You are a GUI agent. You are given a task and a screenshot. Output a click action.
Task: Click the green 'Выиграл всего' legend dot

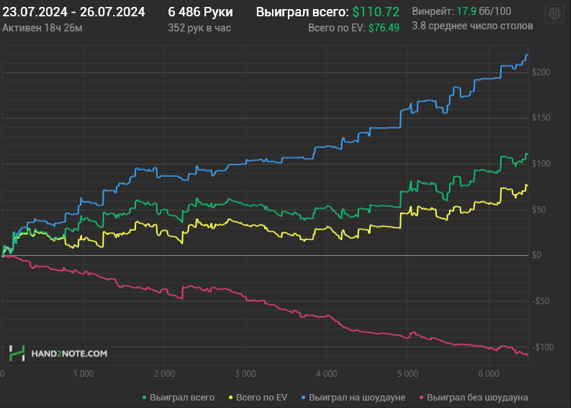tap(144, 397)
